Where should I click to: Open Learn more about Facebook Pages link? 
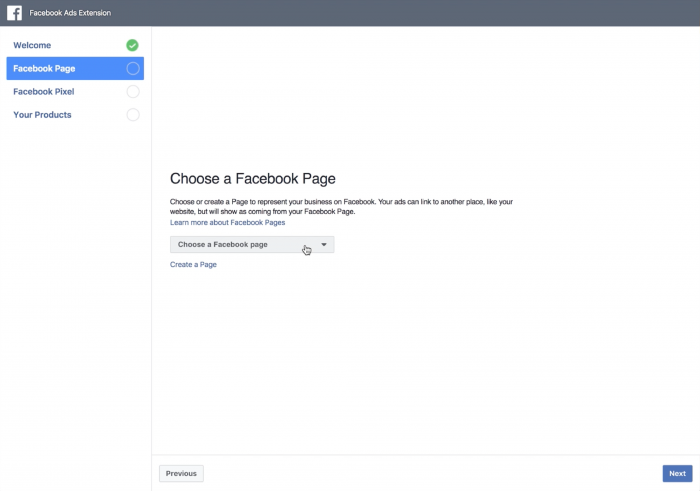(227, 222)
